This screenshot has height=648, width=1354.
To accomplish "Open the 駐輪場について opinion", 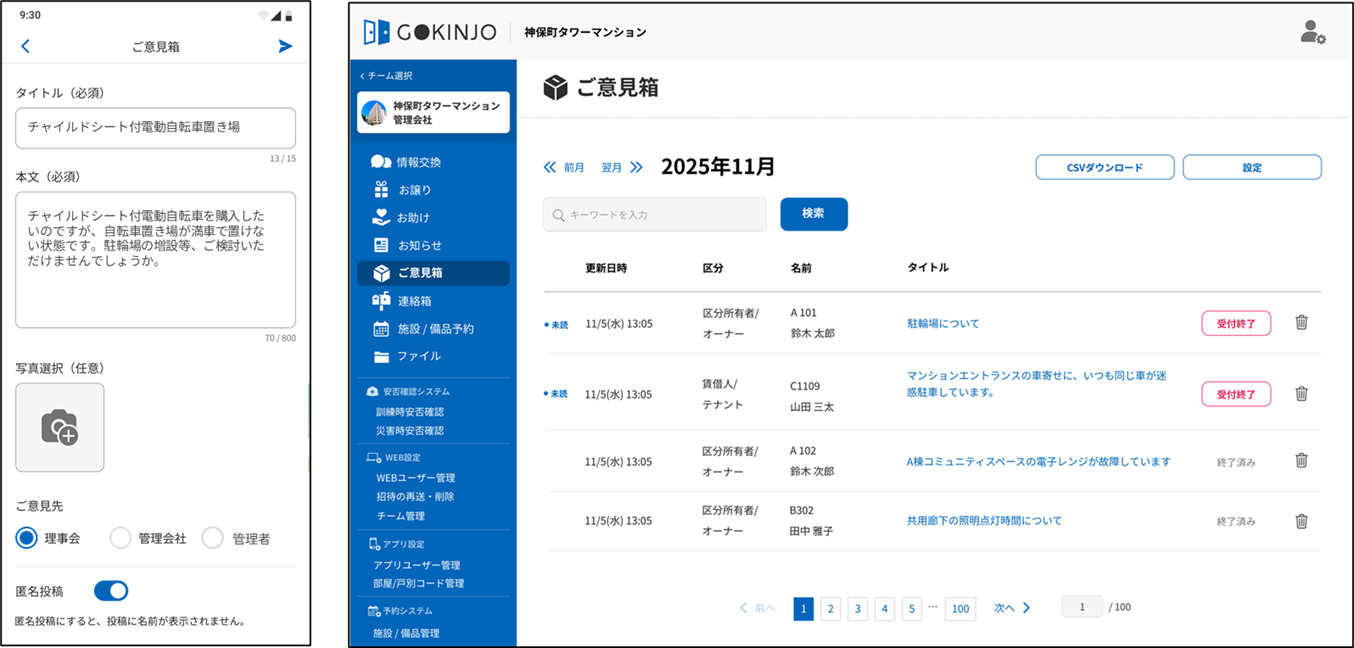I will (x=943, y=323).
